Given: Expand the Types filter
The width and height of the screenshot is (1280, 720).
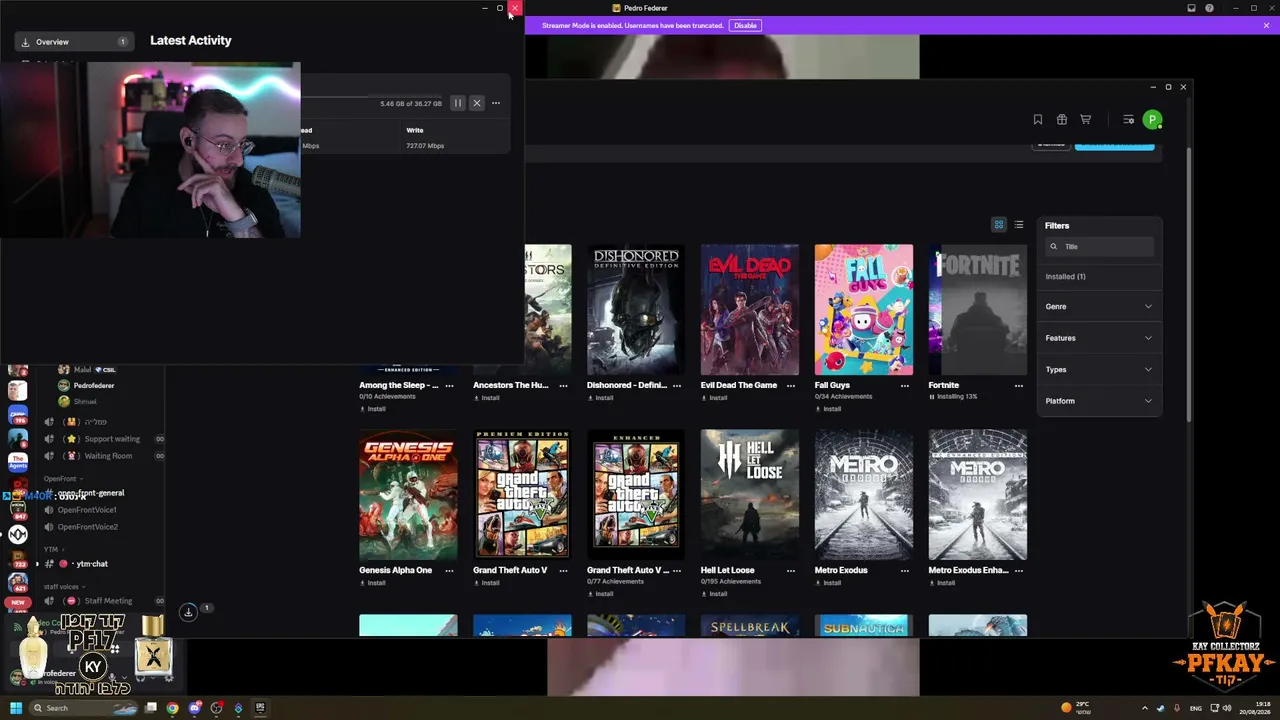Looking at the screenshot, I should click(x=1099, y=370).
